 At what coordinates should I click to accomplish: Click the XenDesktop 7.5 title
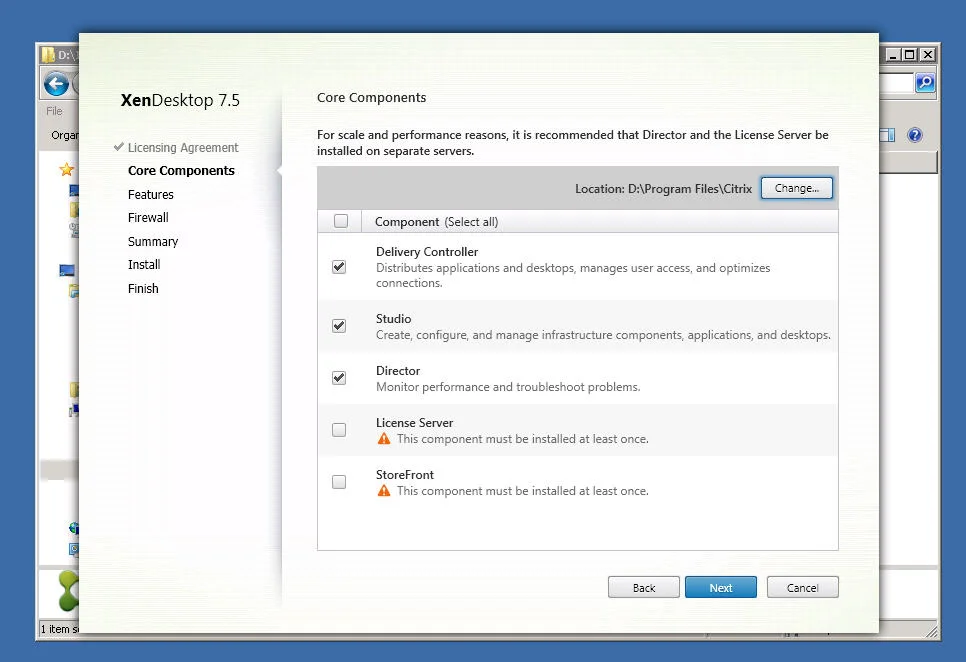pyautogui.click(x=180, y=100)
